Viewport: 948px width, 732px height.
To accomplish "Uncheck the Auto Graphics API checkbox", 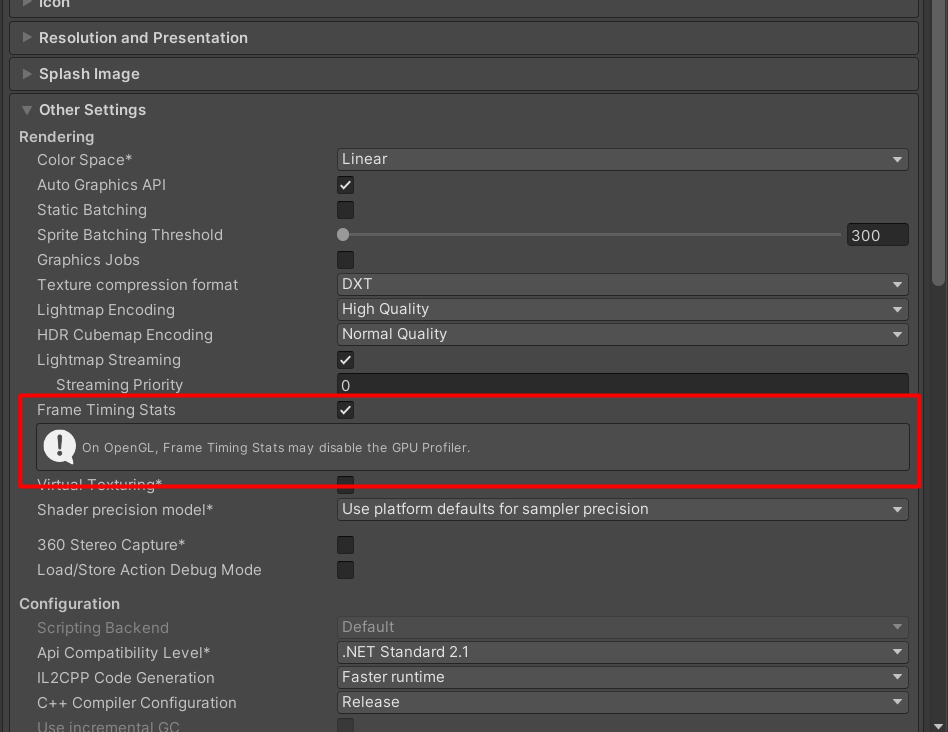I will (346, 185).
